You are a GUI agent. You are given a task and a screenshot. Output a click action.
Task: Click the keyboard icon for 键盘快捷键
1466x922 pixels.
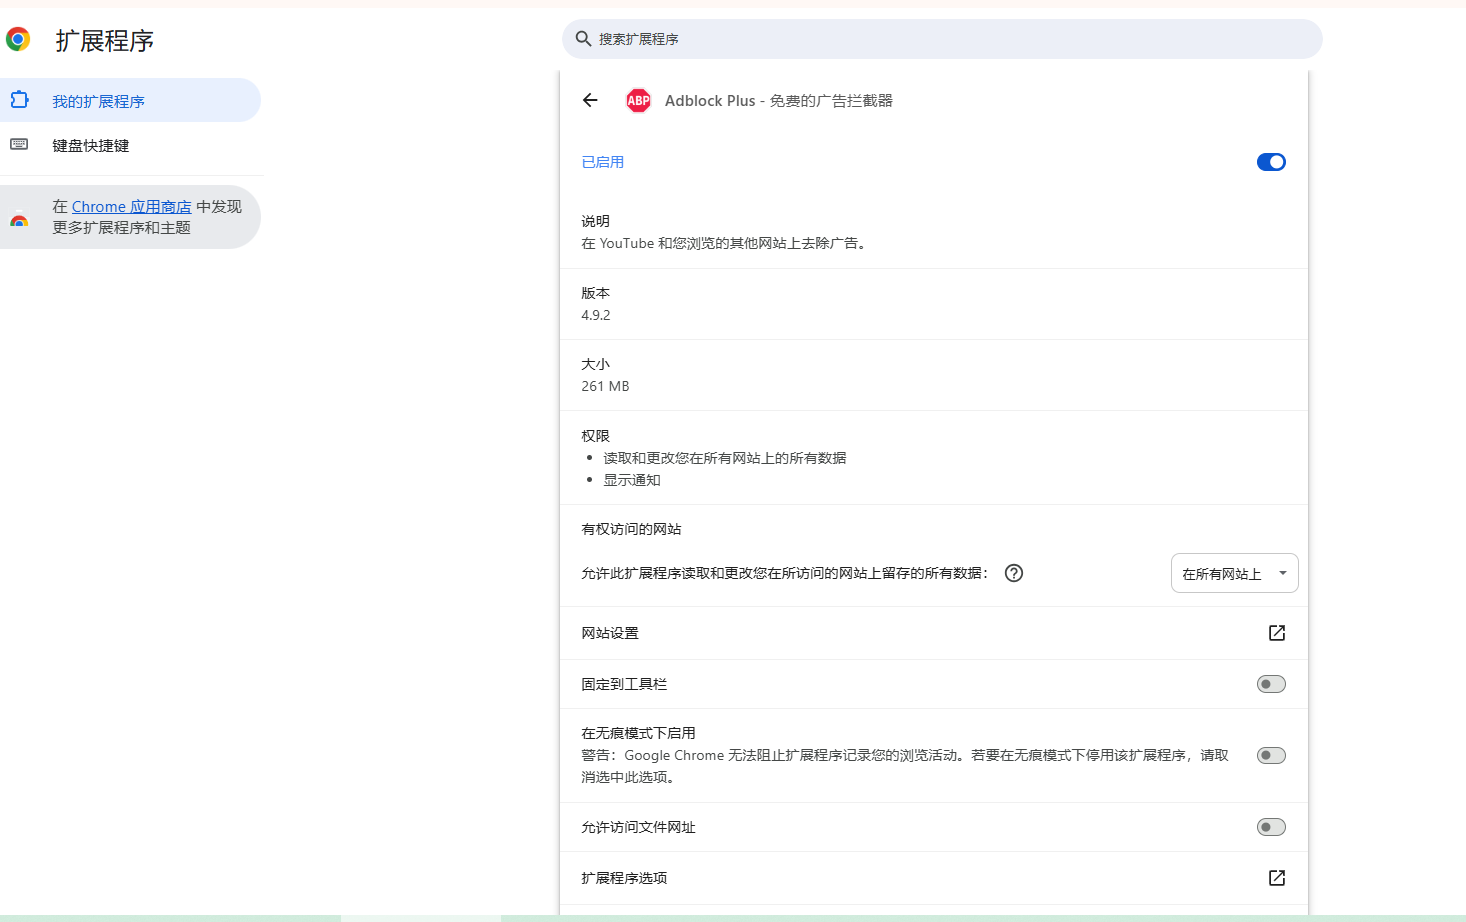tap(19, 145)
